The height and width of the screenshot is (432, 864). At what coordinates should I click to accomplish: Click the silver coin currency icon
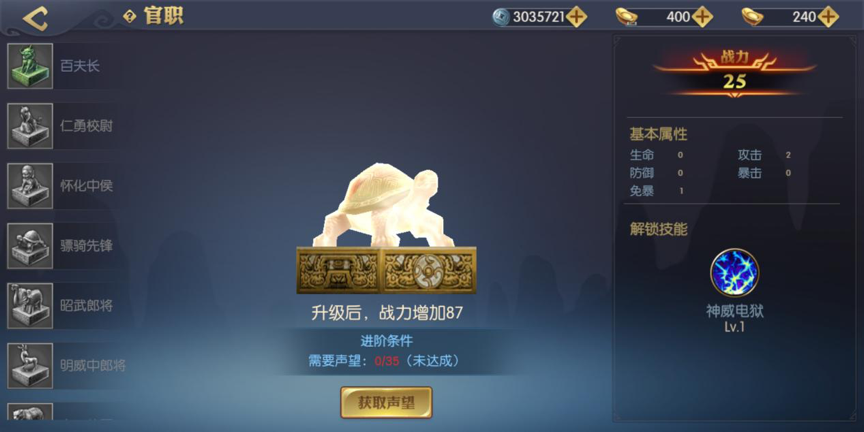tap(501, 17)
